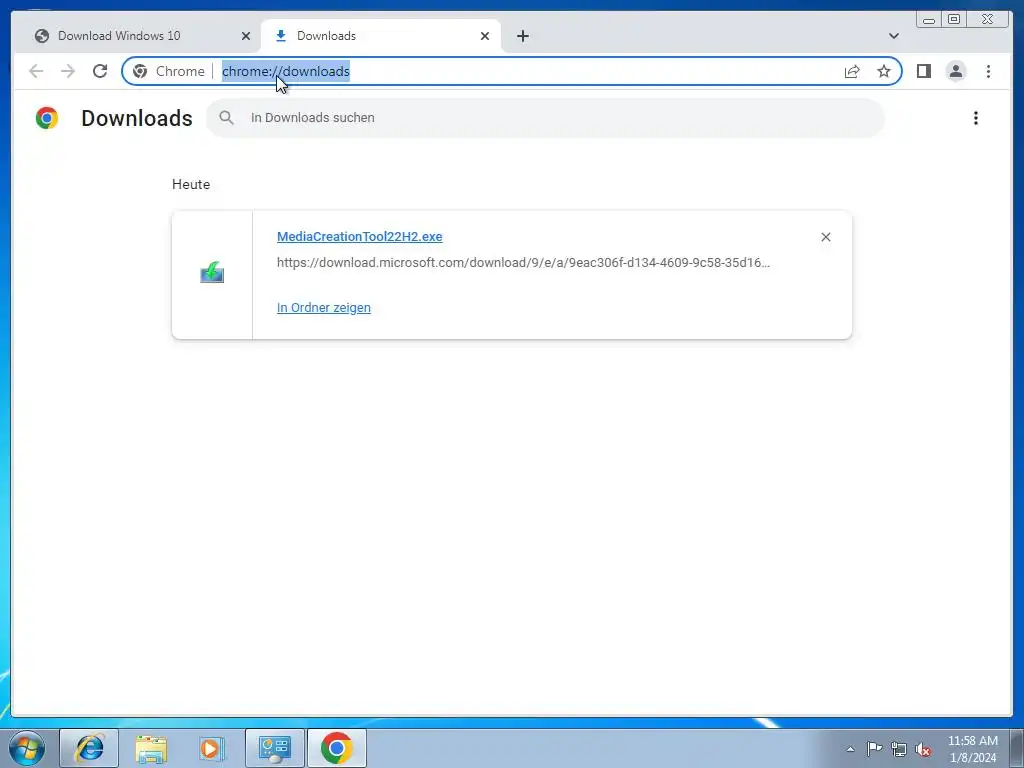Click In Ordner zeigen link

point(323,308)
